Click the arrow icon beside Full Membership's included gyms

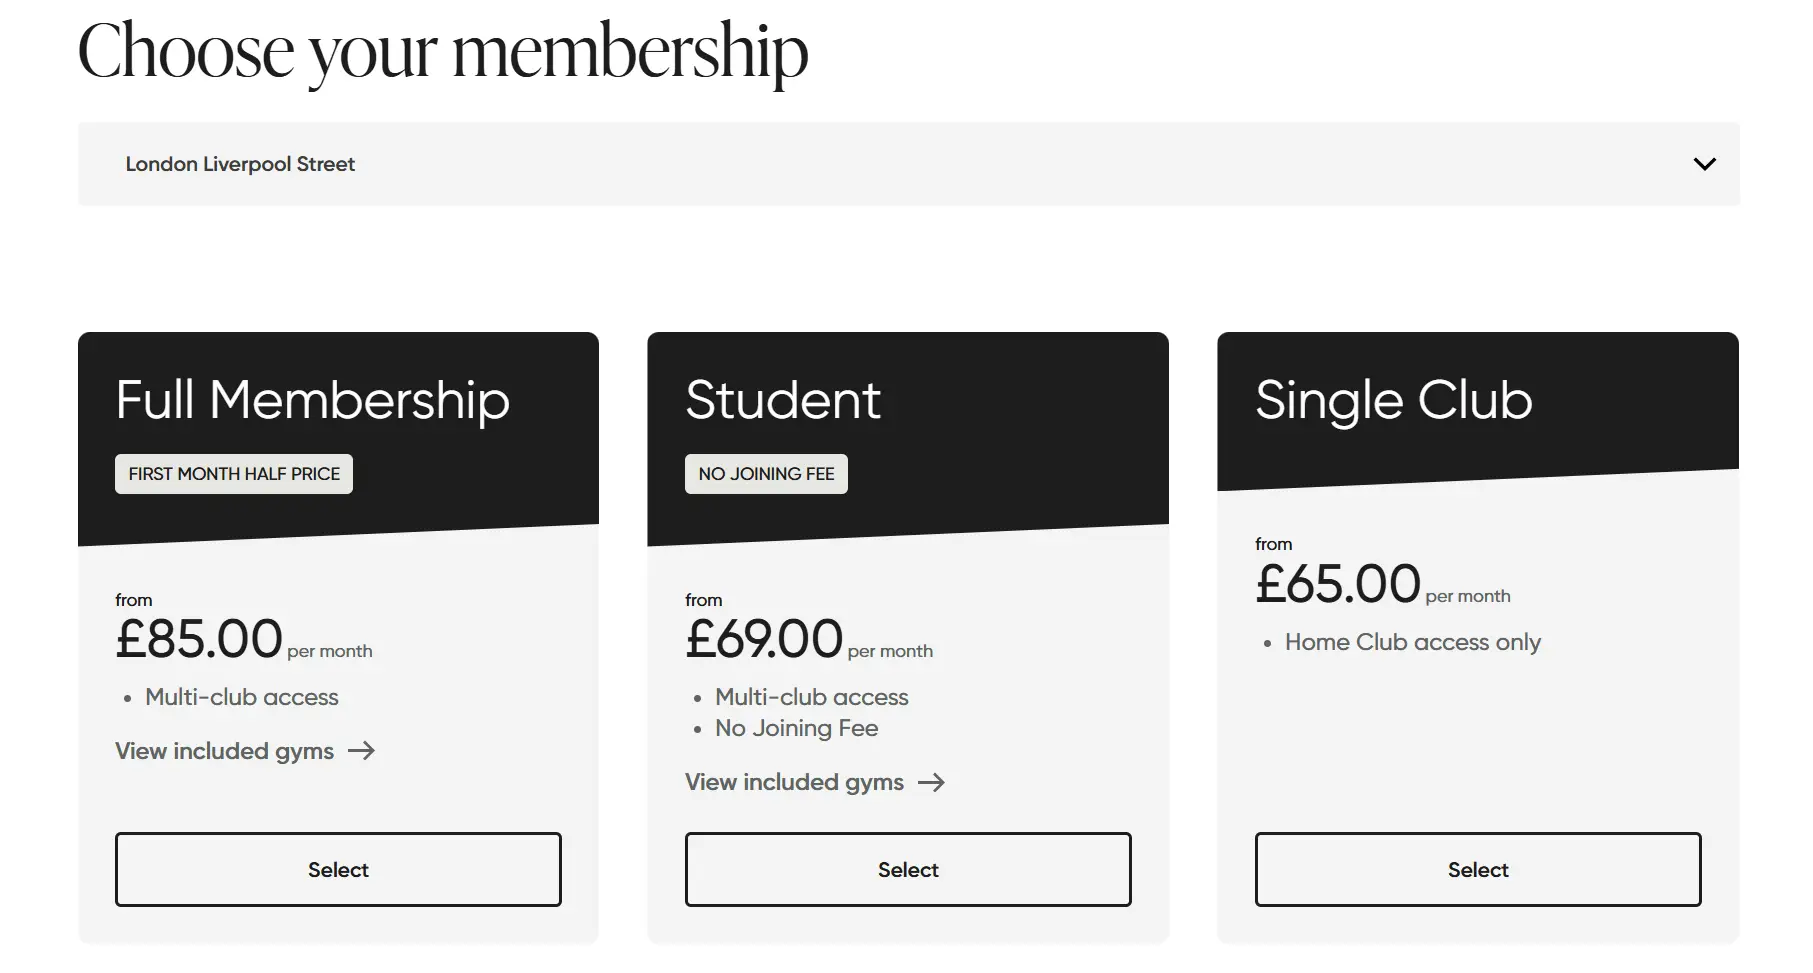point(361,751)
